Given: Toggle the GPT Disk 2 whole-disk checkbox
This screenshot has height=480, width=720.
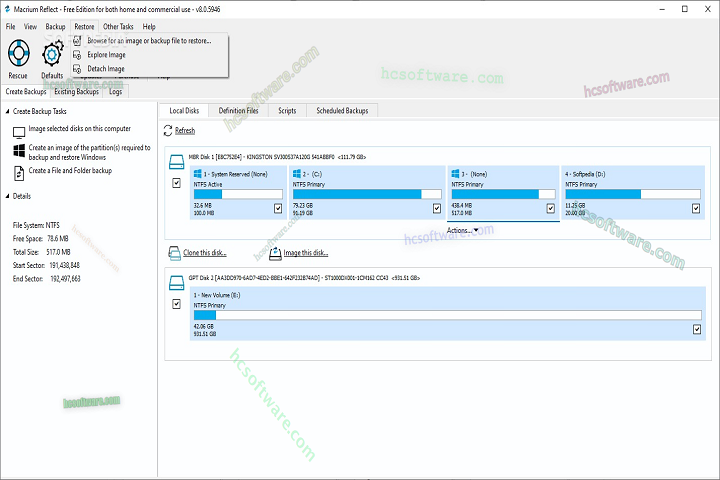Looking at the screenshot, I should point(176,304).
